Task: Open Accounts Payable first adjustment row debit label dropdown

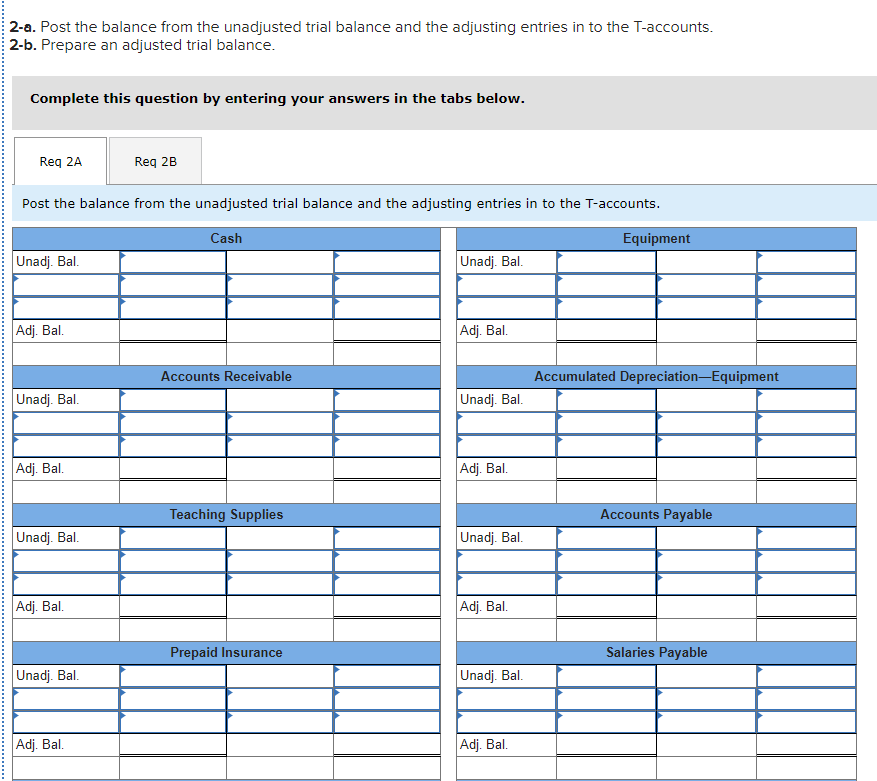Action: (x=506, y=561)
